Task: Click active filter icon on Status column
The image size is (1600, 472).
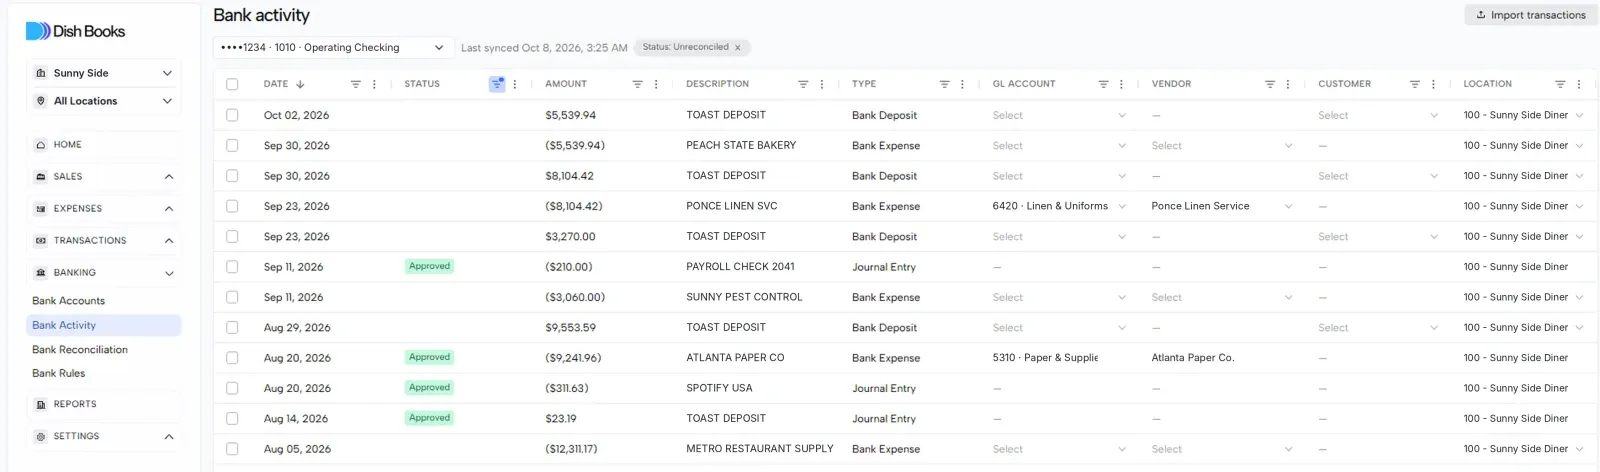Action: [497, 84]
